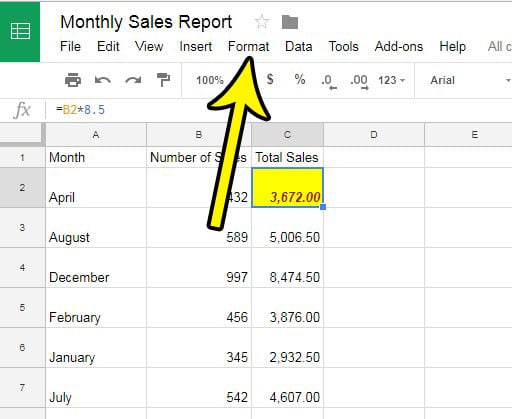This screenshot has height=419, width=512.
Task: Format as currency with the $ icon
Action: point(270,79)
